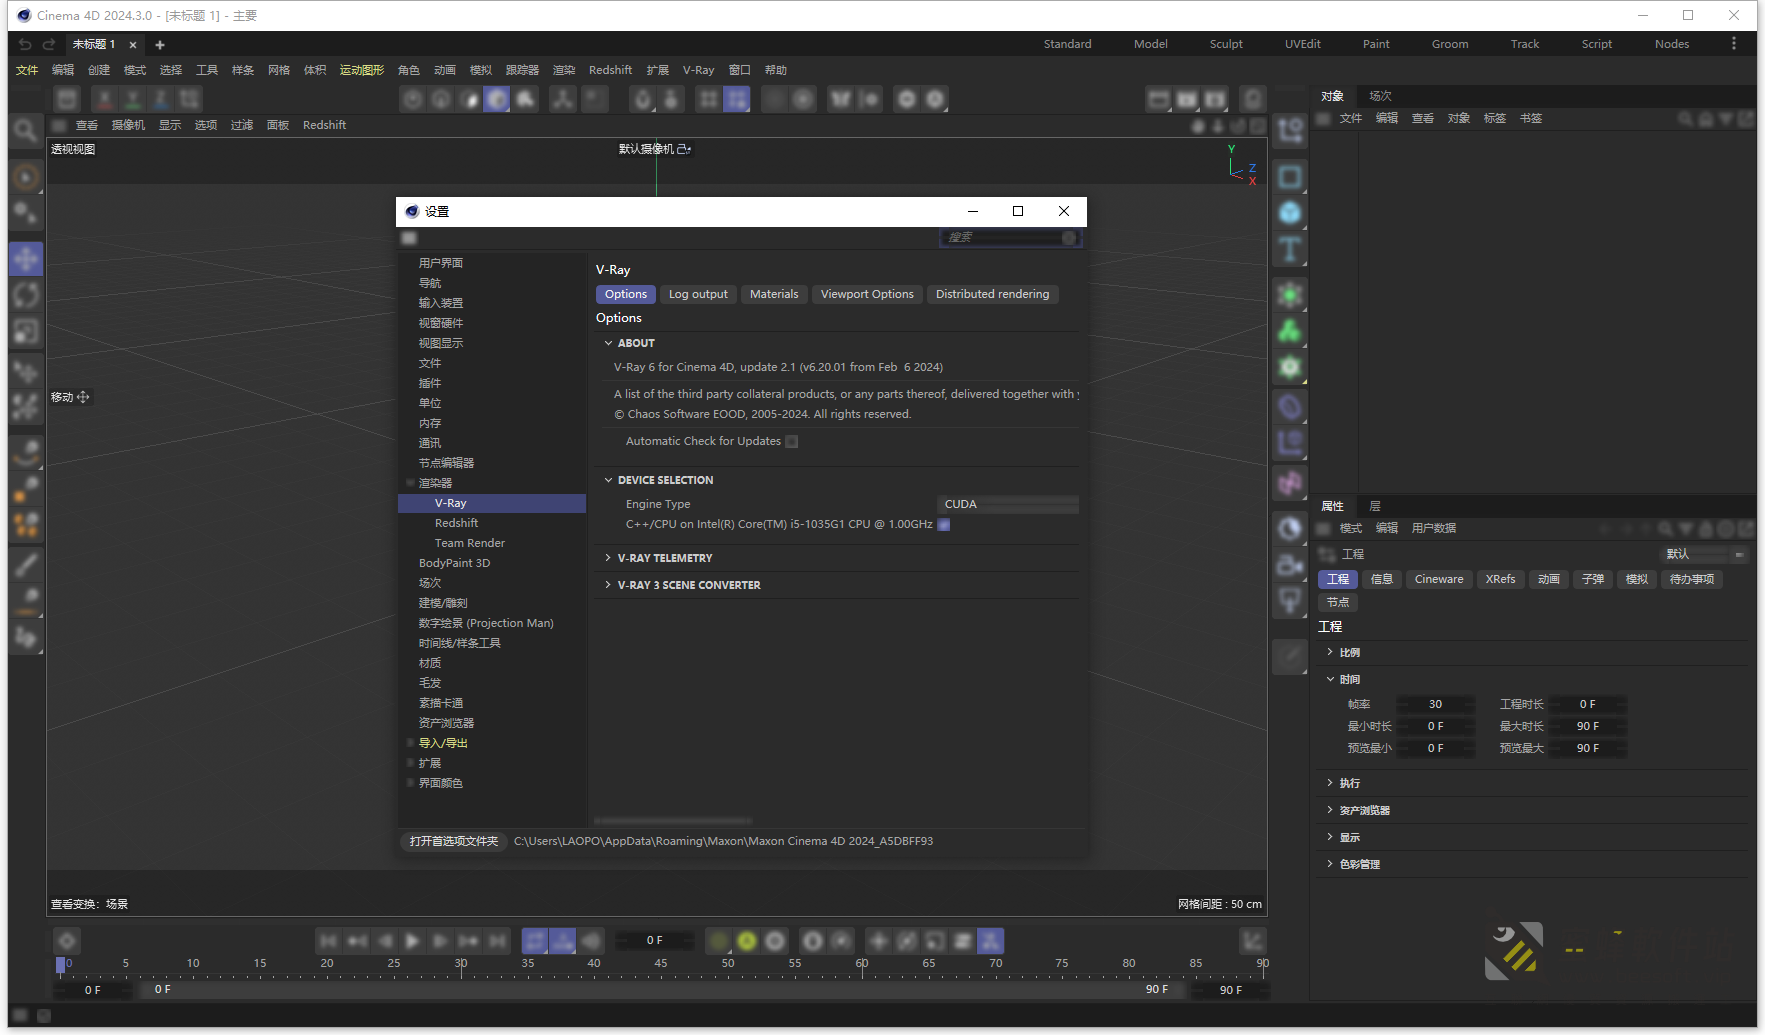This screenshot has height=1035, width=1765.
Task: Open the 默认 preset dropdown in attributes
Action: (x=1704, y=554)
